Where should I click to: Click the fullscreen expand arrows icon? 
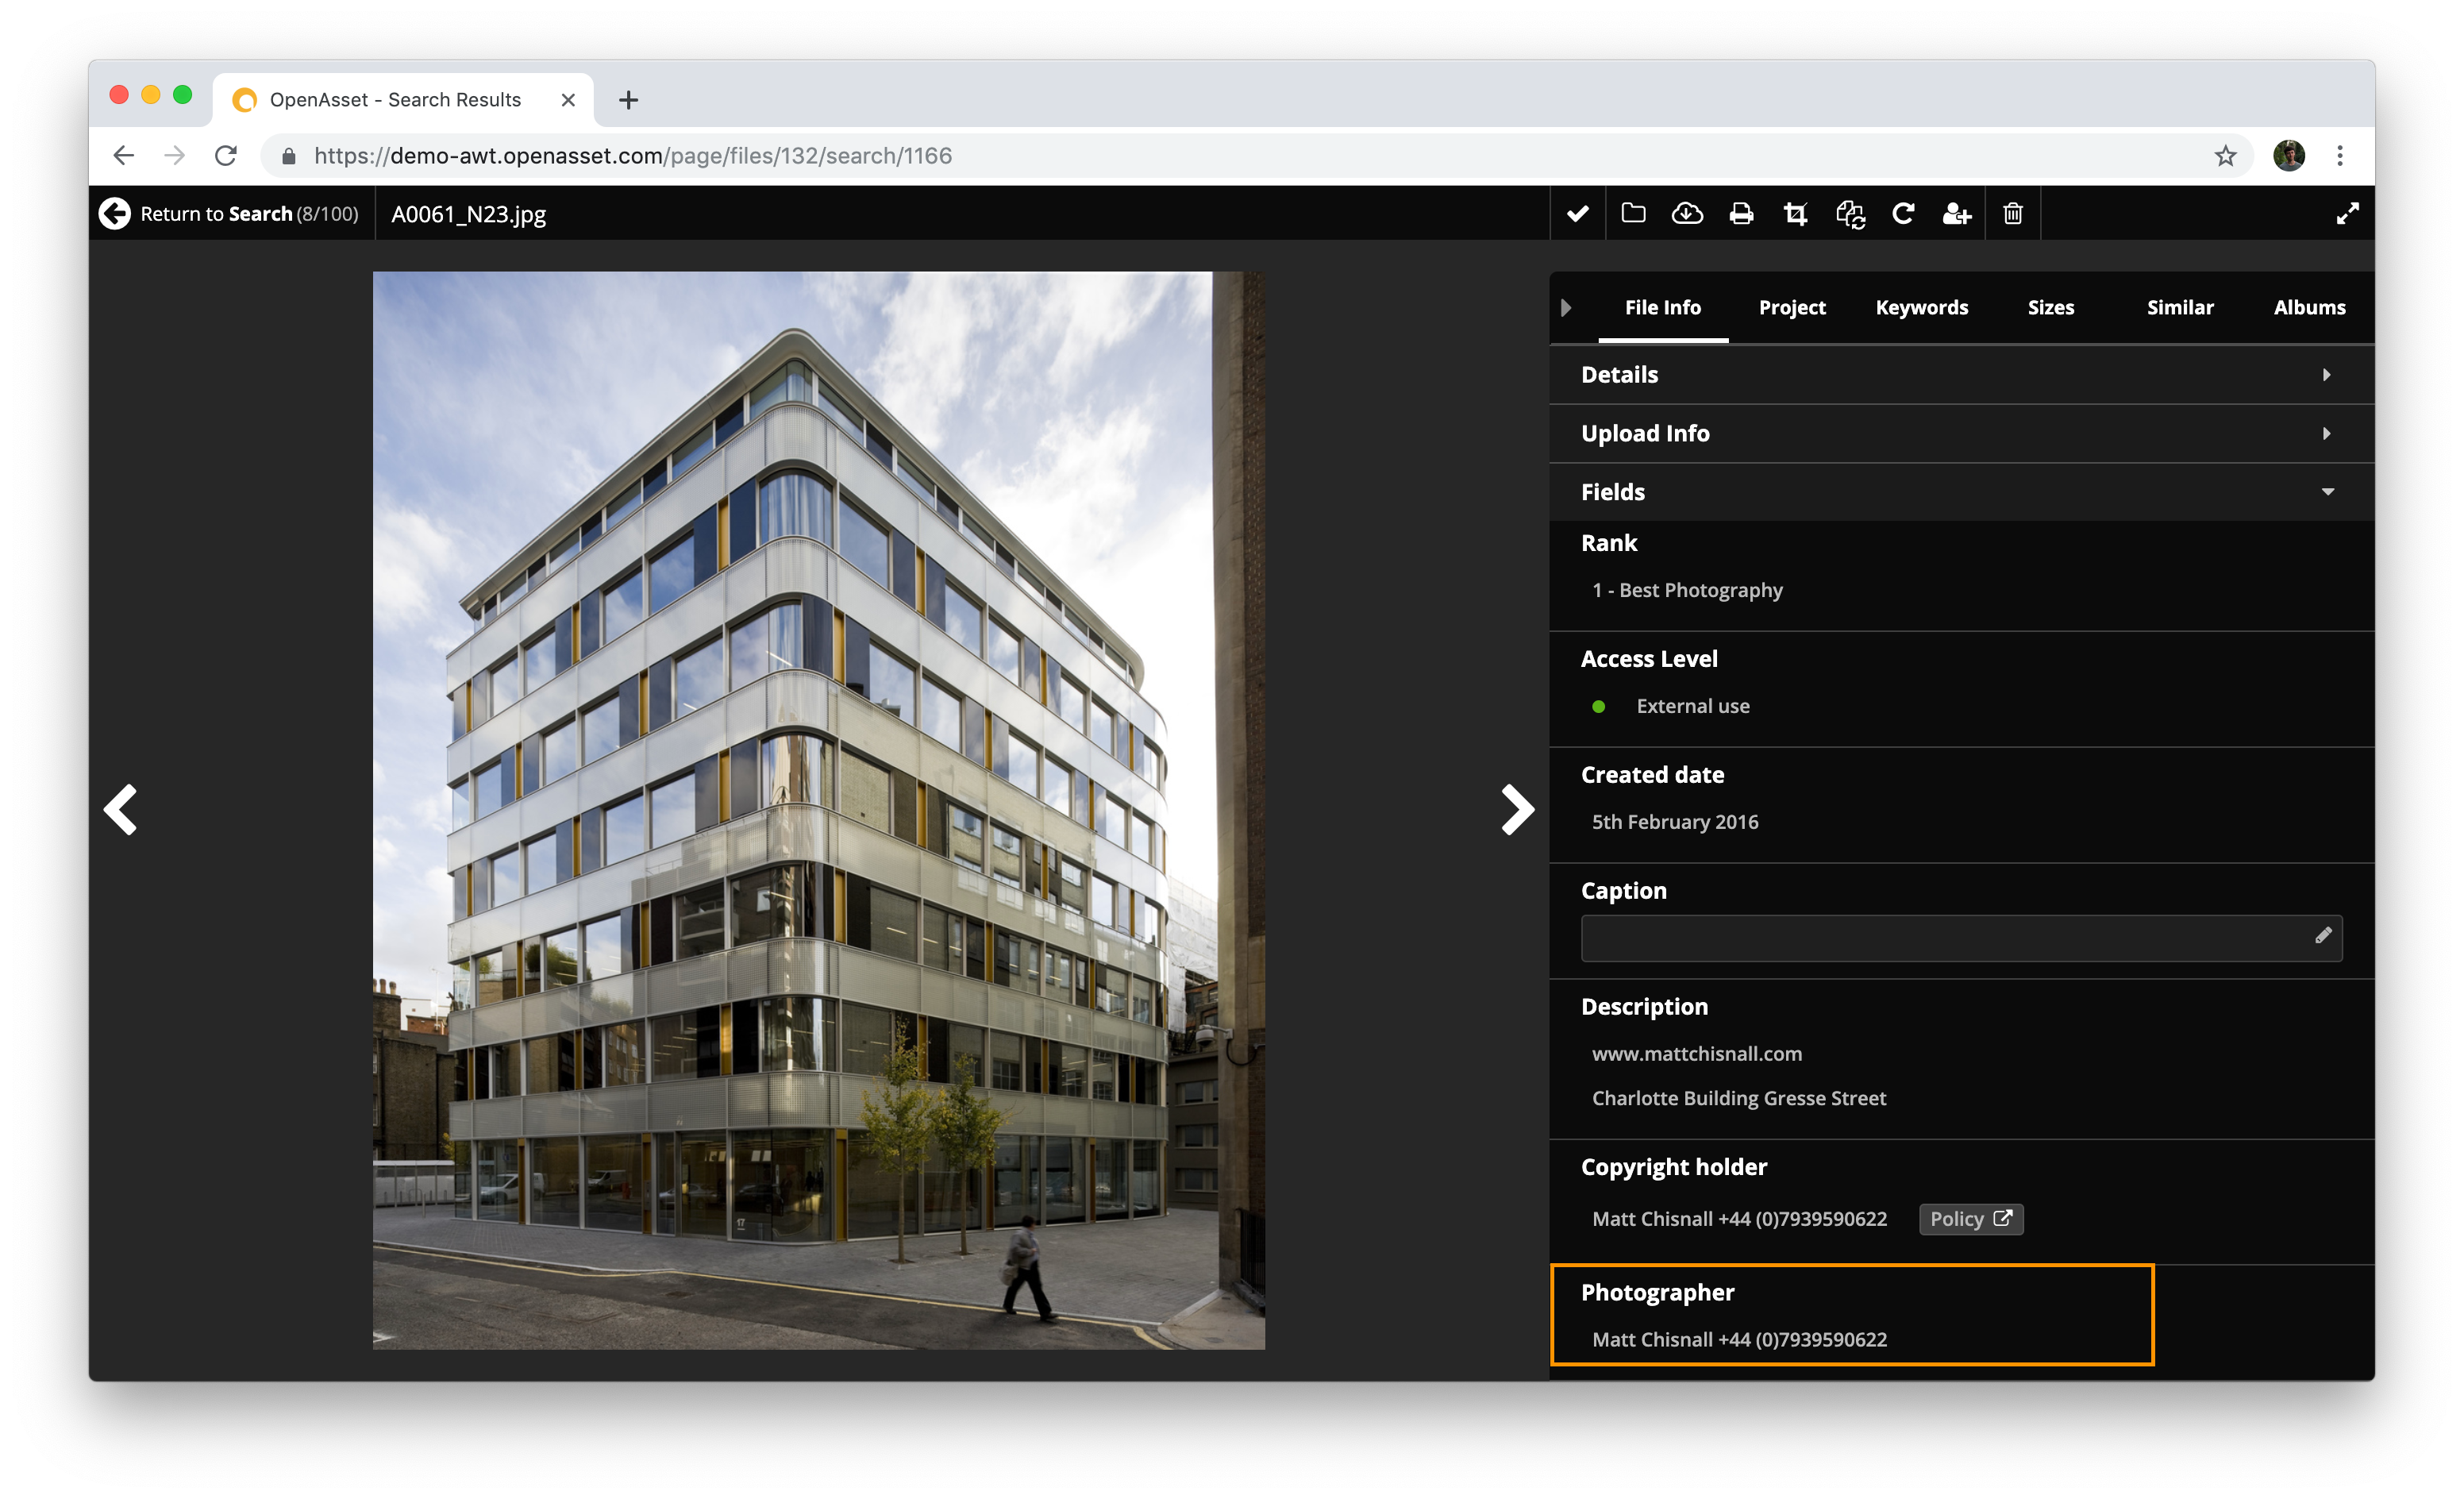(x=2347, y=214)
